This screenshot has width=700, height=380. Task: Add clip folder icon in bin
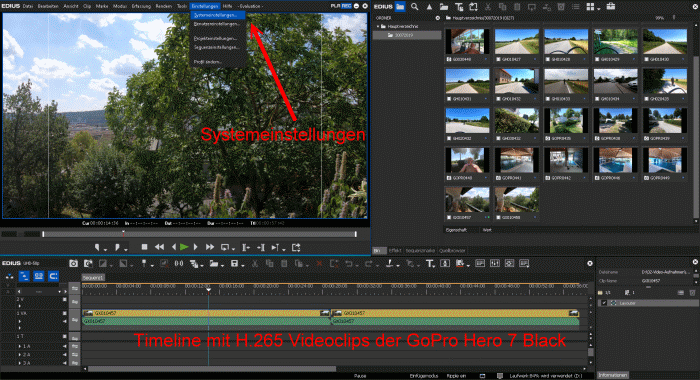(x=444, y=7)
